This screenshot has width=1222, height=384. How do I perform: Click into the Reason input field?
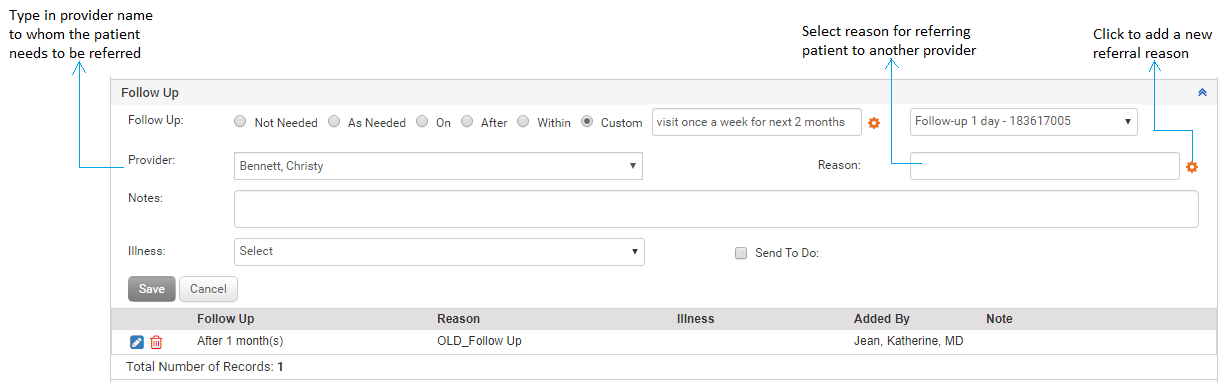pos(1045,166)
